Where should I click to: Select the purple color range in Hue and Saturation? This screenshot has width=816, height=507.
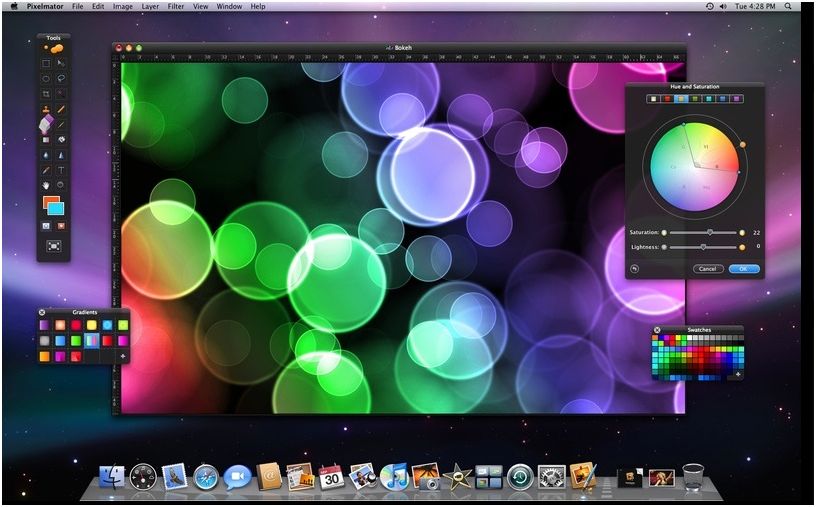click(737, 99)
